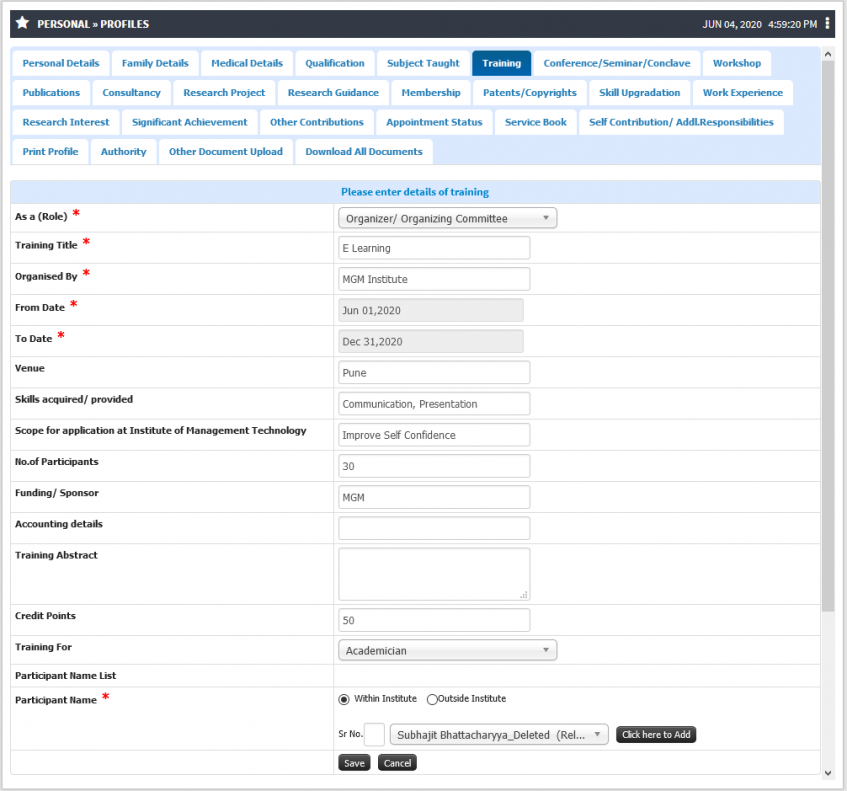
Task: Switch to the Workshop tab
Action: click(737, 63)
